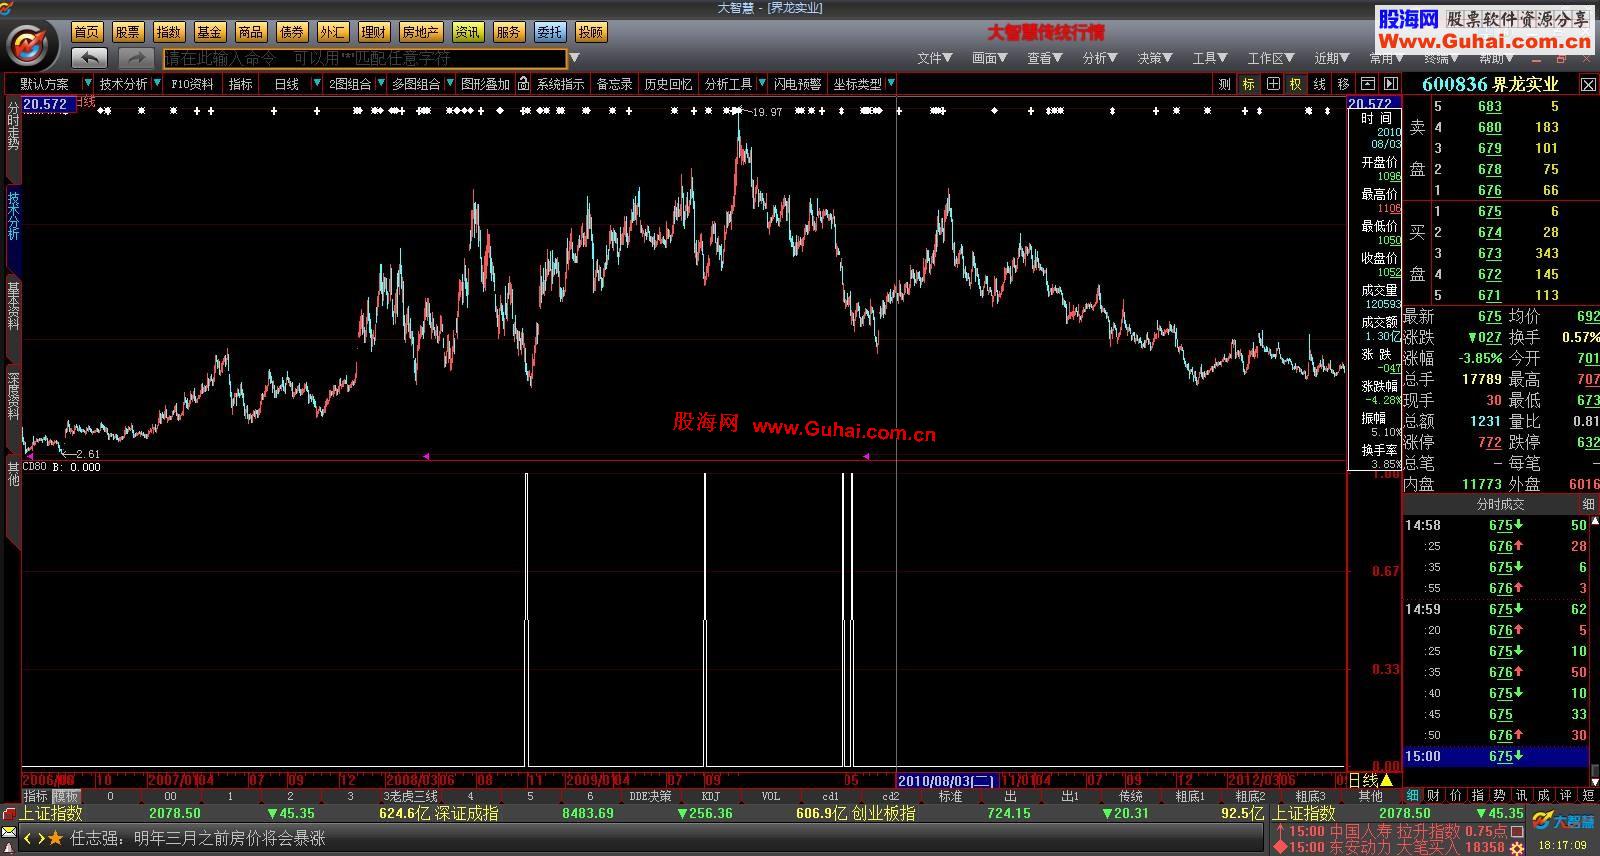Expand the 坐标类型 dropdown arrow
Viewport: 1600px width, 856px height.
click(x=891, y=84)
